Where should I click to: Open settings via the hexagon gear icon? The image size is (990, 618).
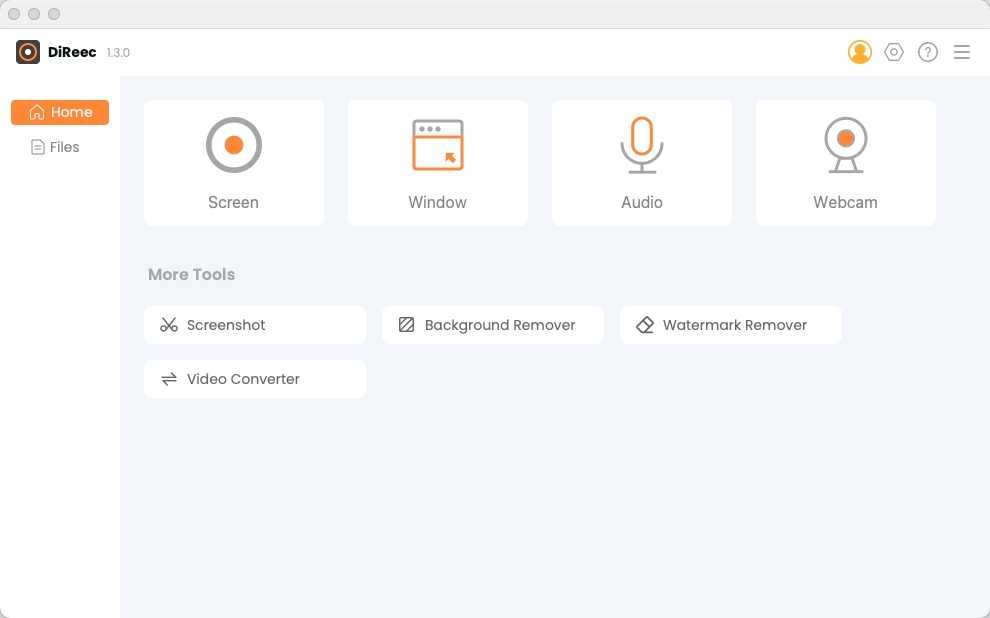893,52
